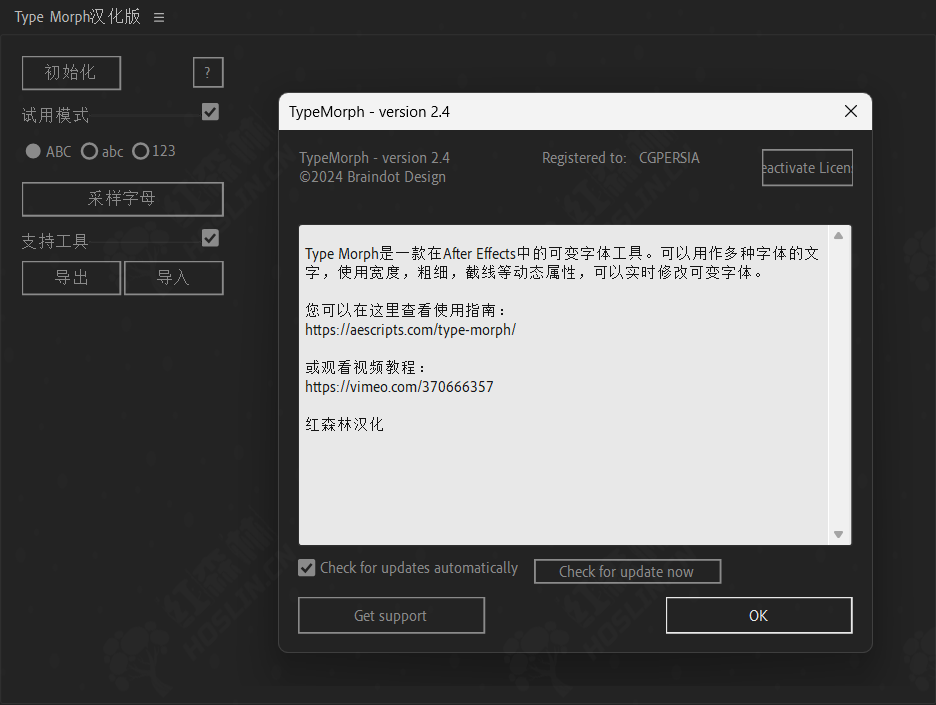Click the 导入 button

174,278
